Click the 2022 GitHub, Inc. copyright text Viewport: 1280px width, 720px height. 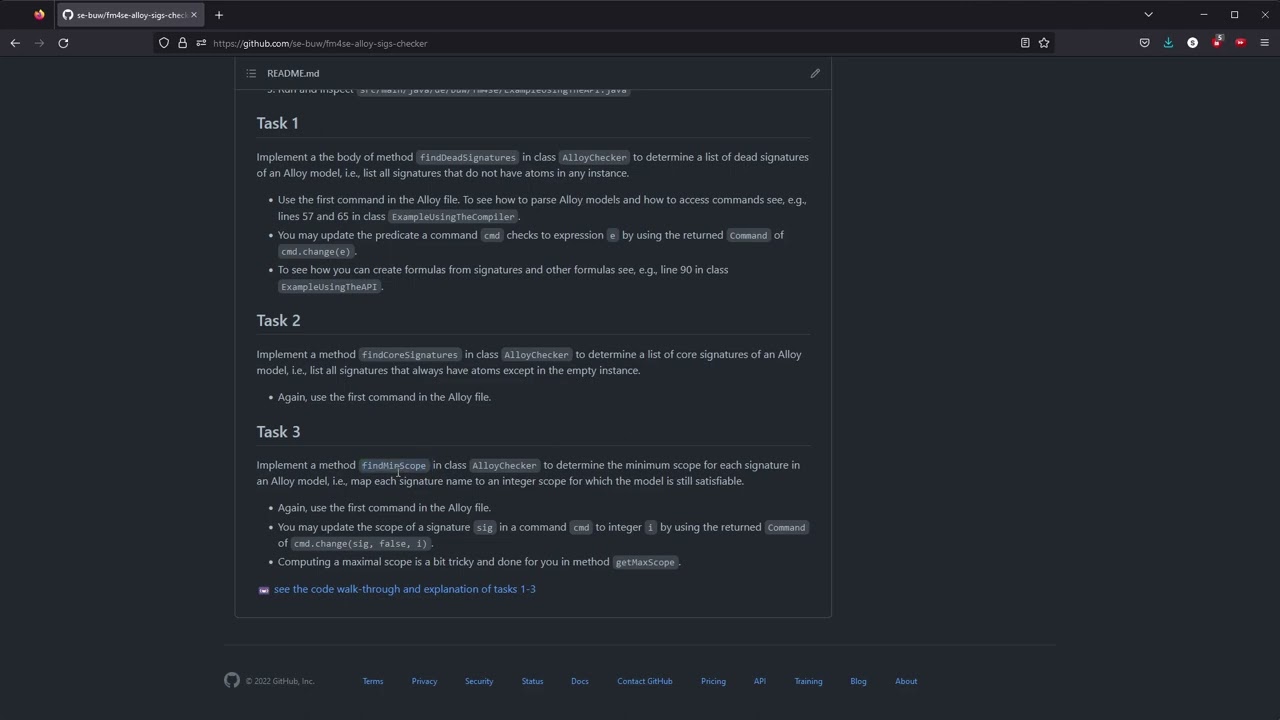point(280,681)
